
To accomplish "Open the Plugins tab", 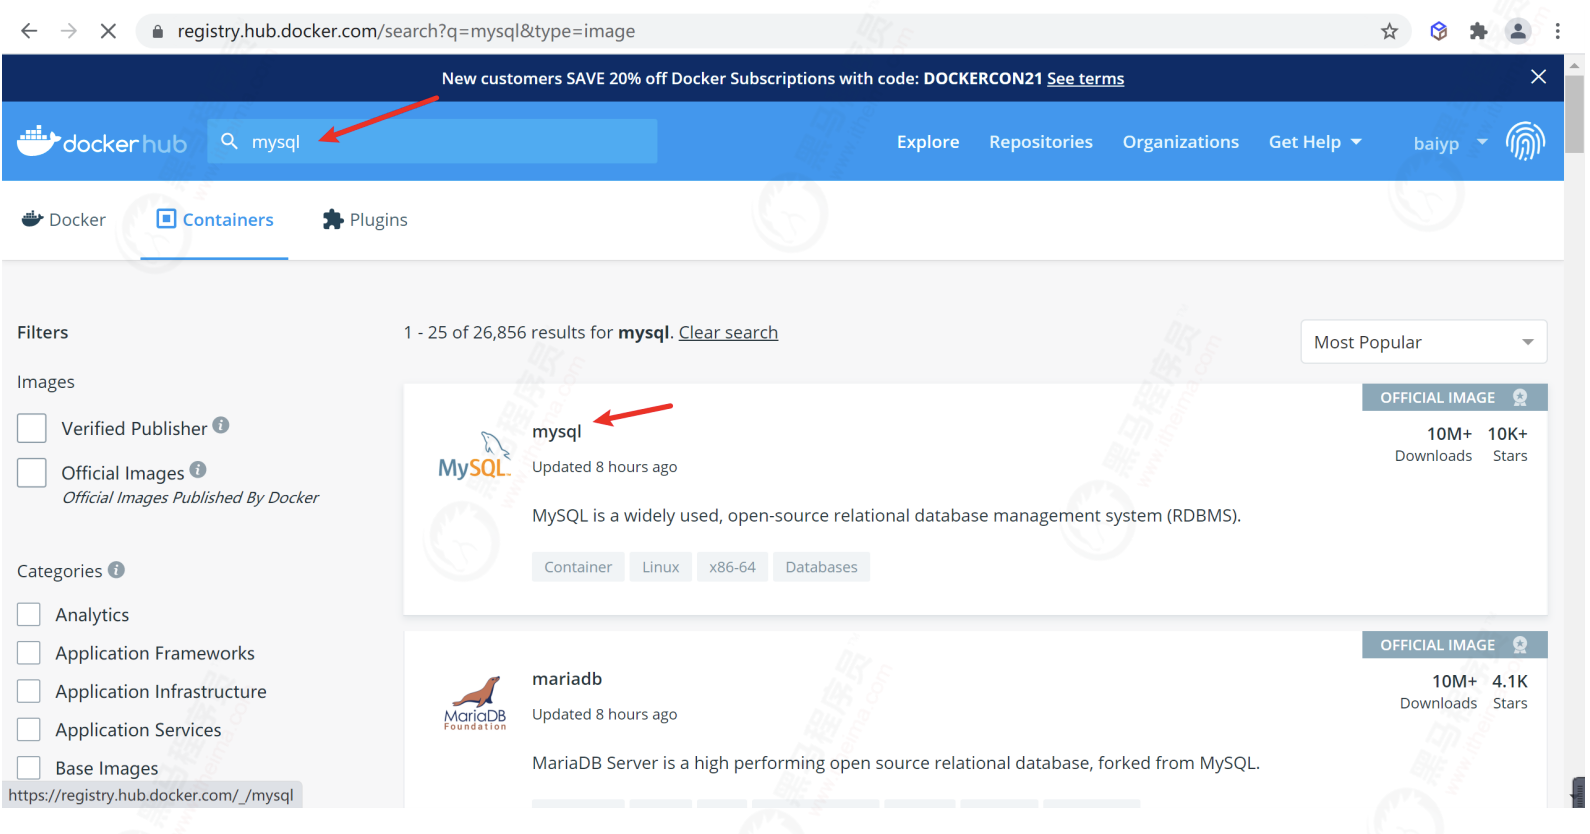I will pyautogui.click(x=365, y=219).
